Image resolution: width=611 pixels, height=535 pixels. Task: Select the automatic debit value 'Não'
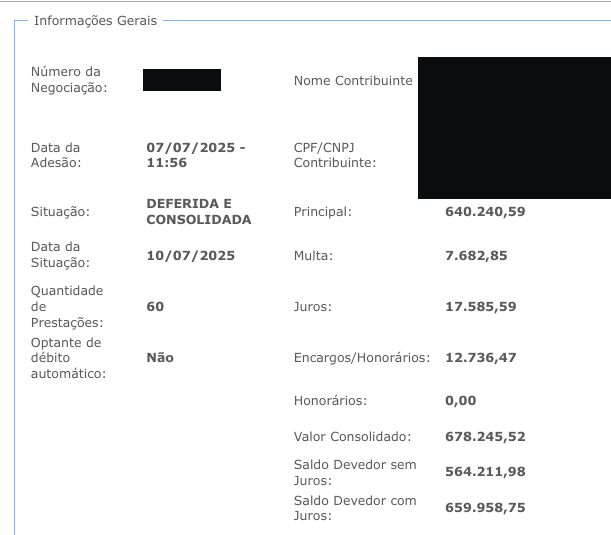tap(160, 358)
